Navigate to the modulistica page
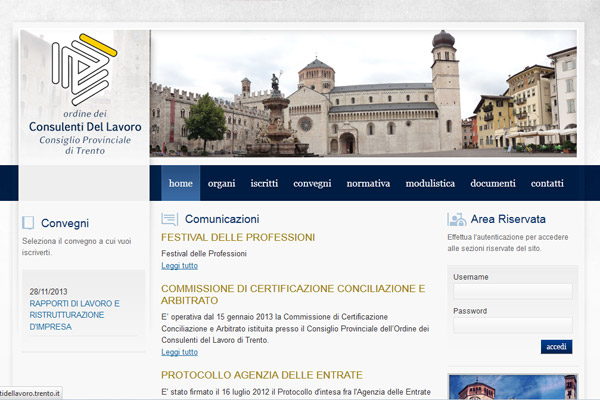Image resolution: width=600 pixels, height=400 pixels. 430,184
